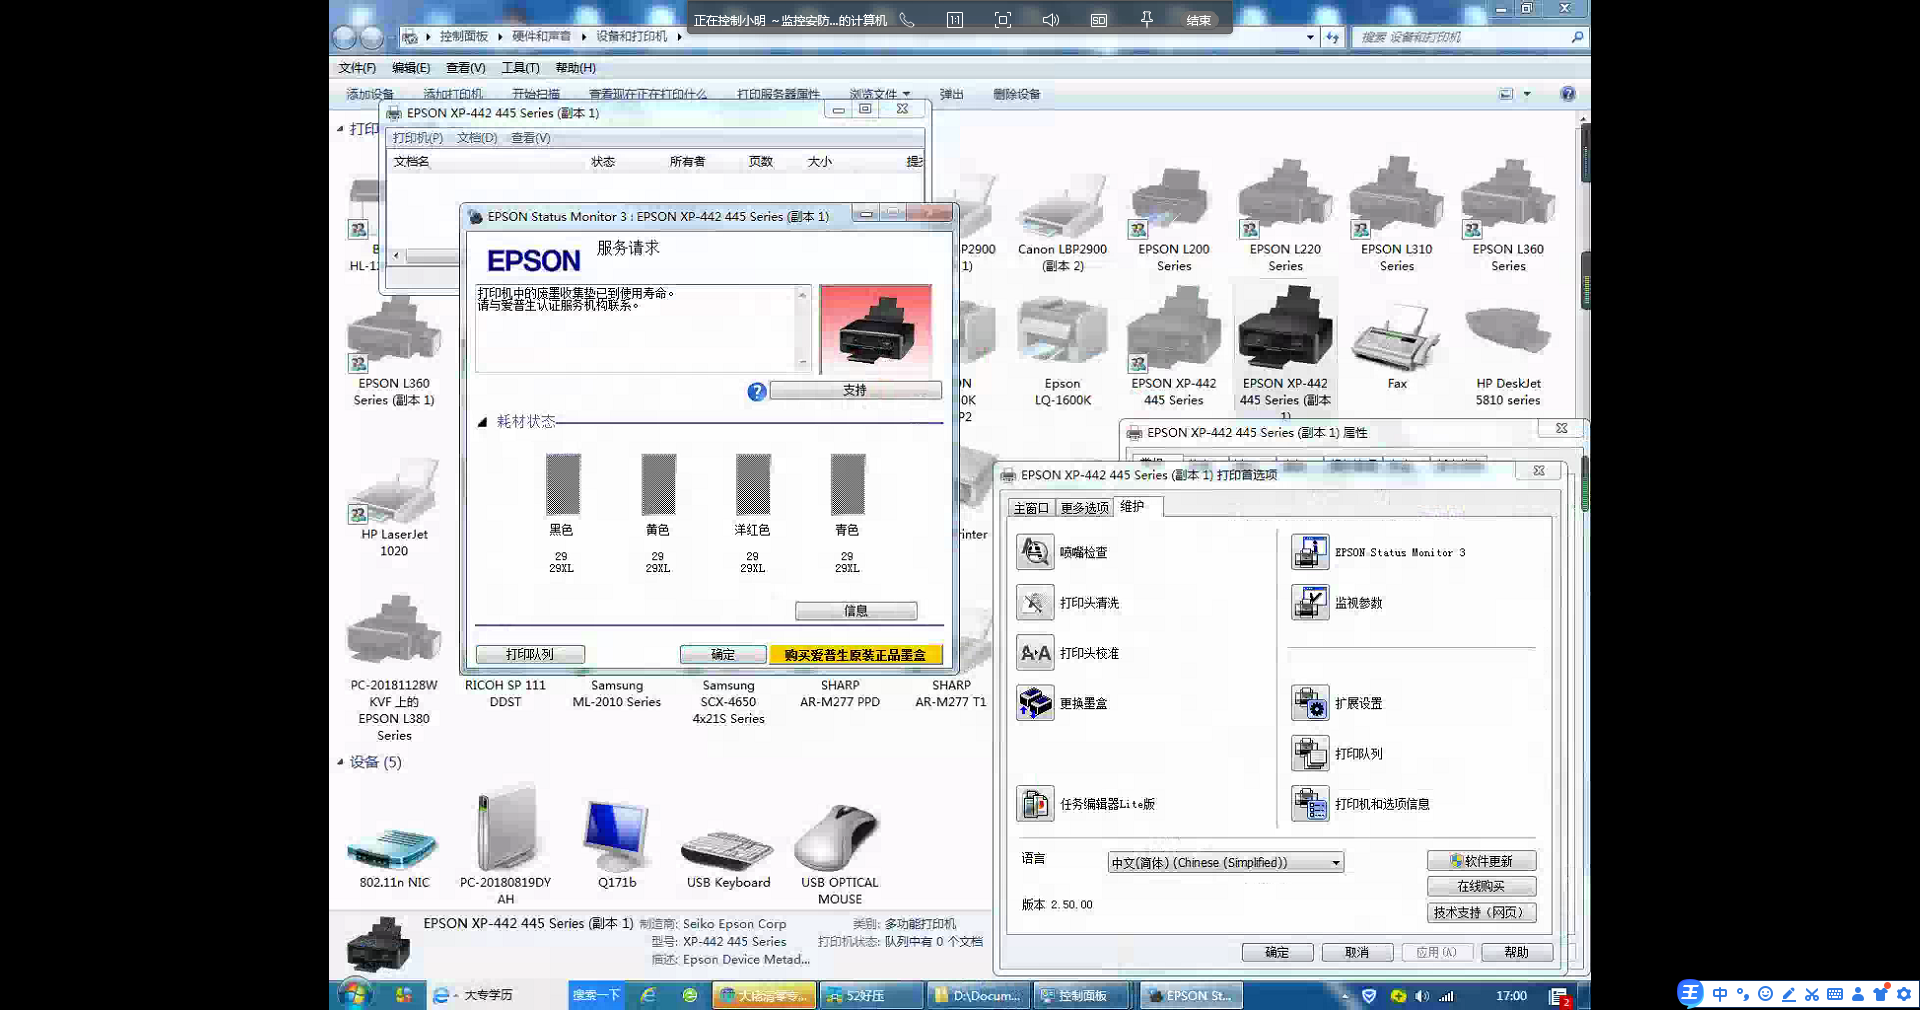
Task: Click the yellow (黄色) ink level bar
Action: [x=658, y=484]
